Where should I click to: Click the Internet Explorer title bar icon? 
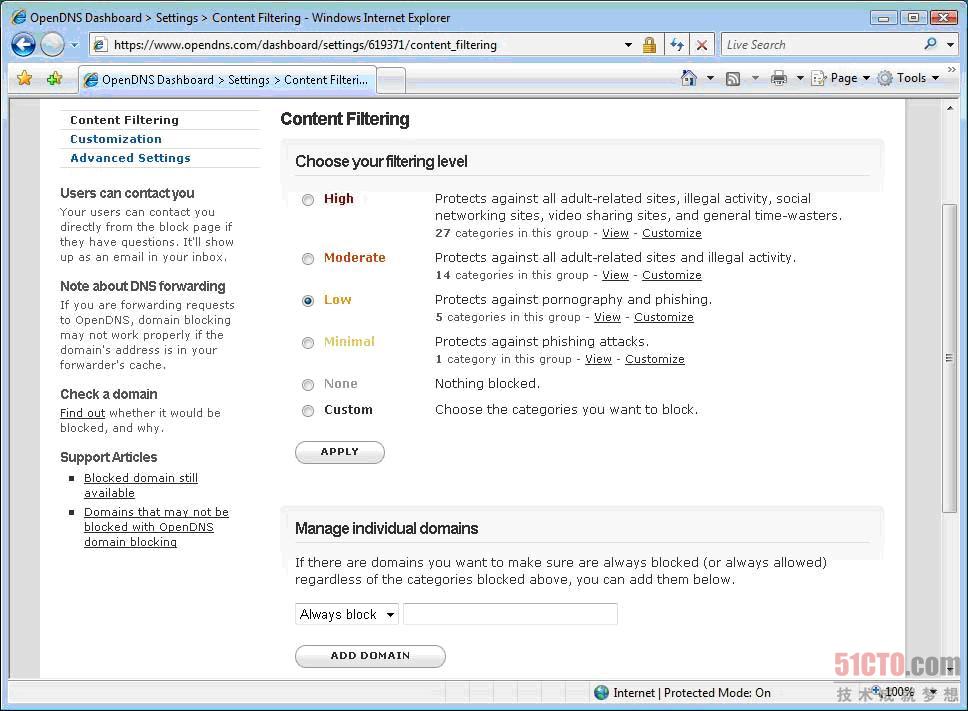19,17
